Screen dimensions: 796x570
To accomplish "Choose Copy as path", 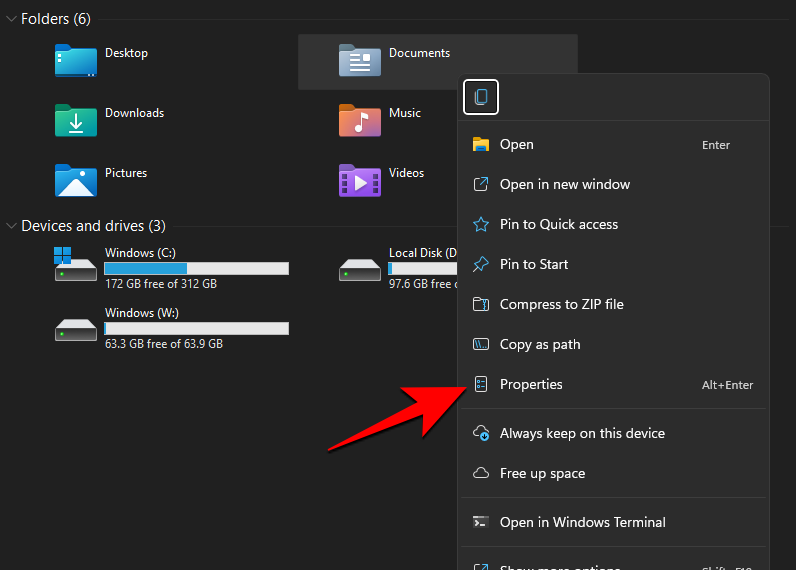I will click(613, 345).
